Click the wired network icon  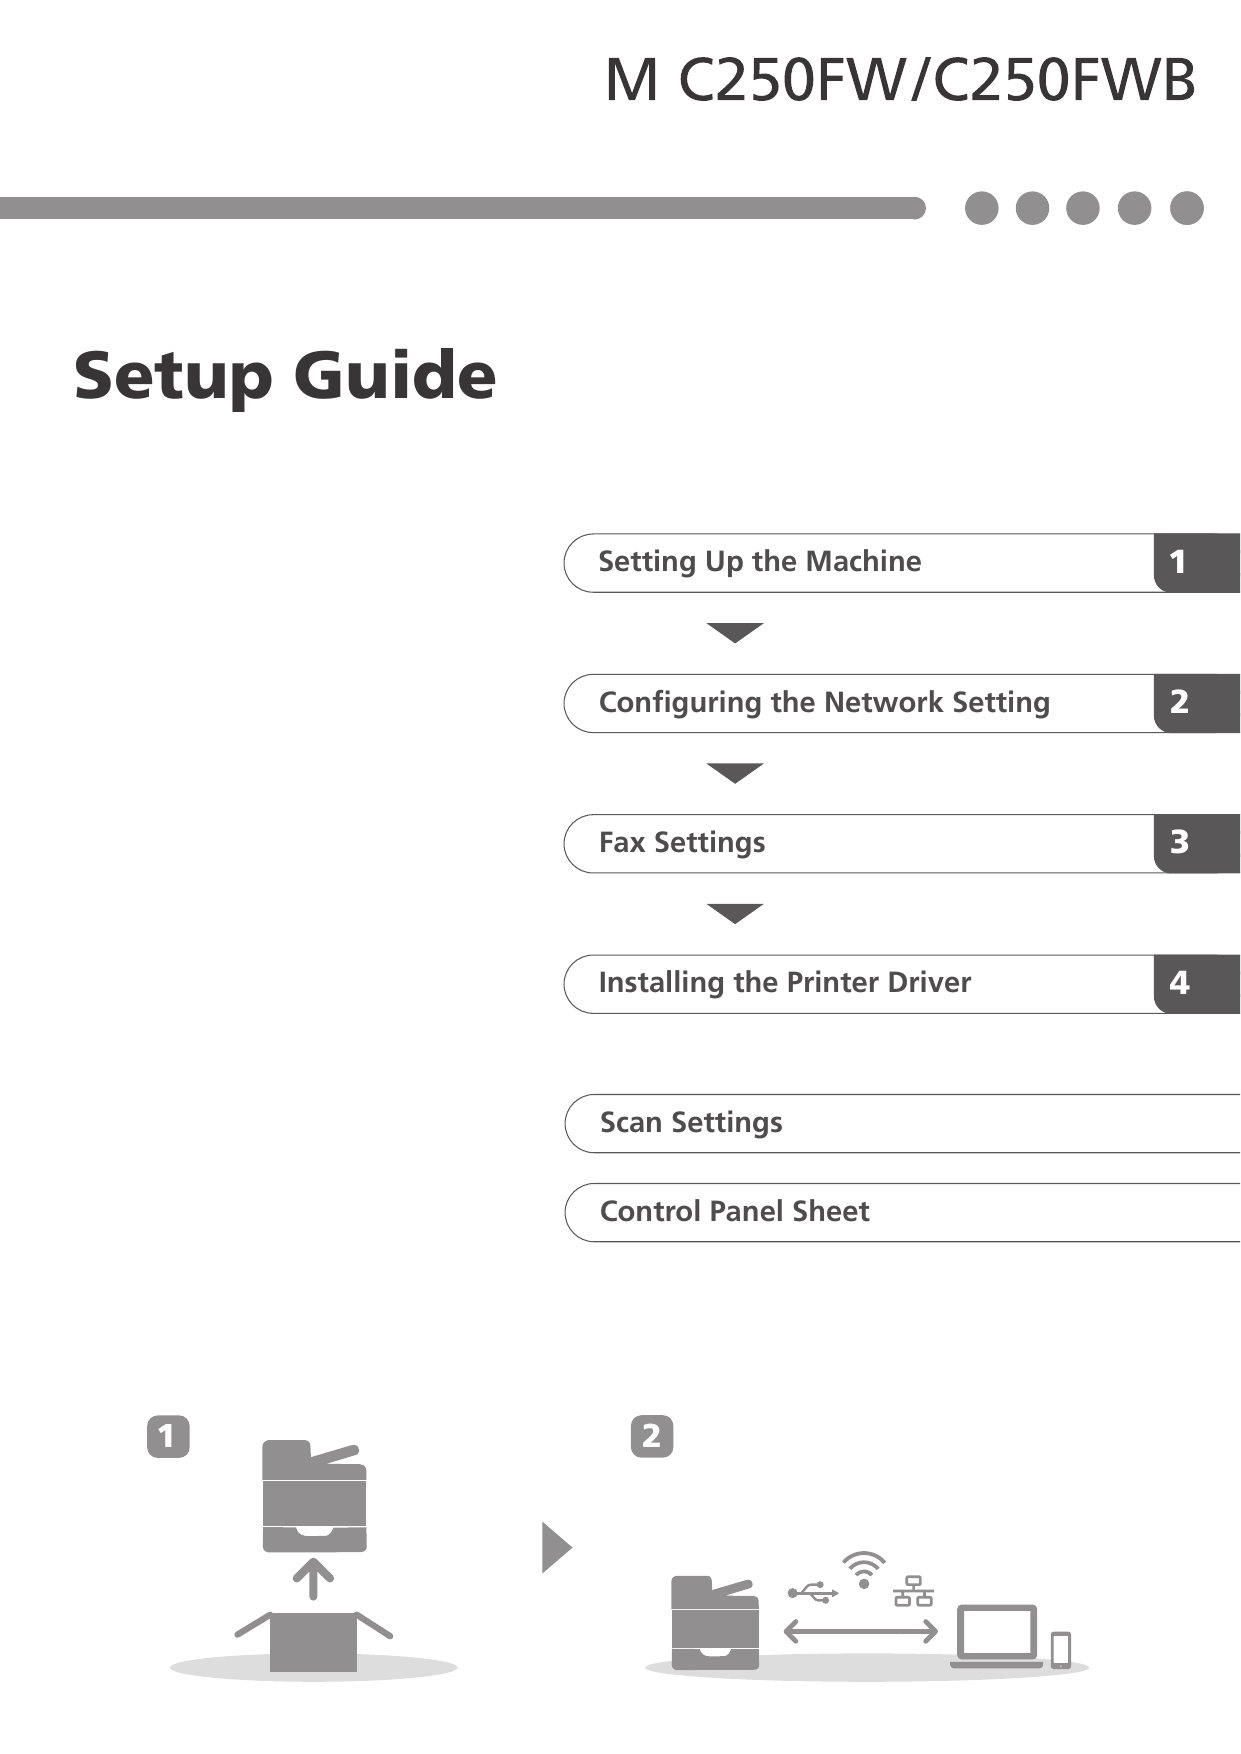tap(913, 1590)
